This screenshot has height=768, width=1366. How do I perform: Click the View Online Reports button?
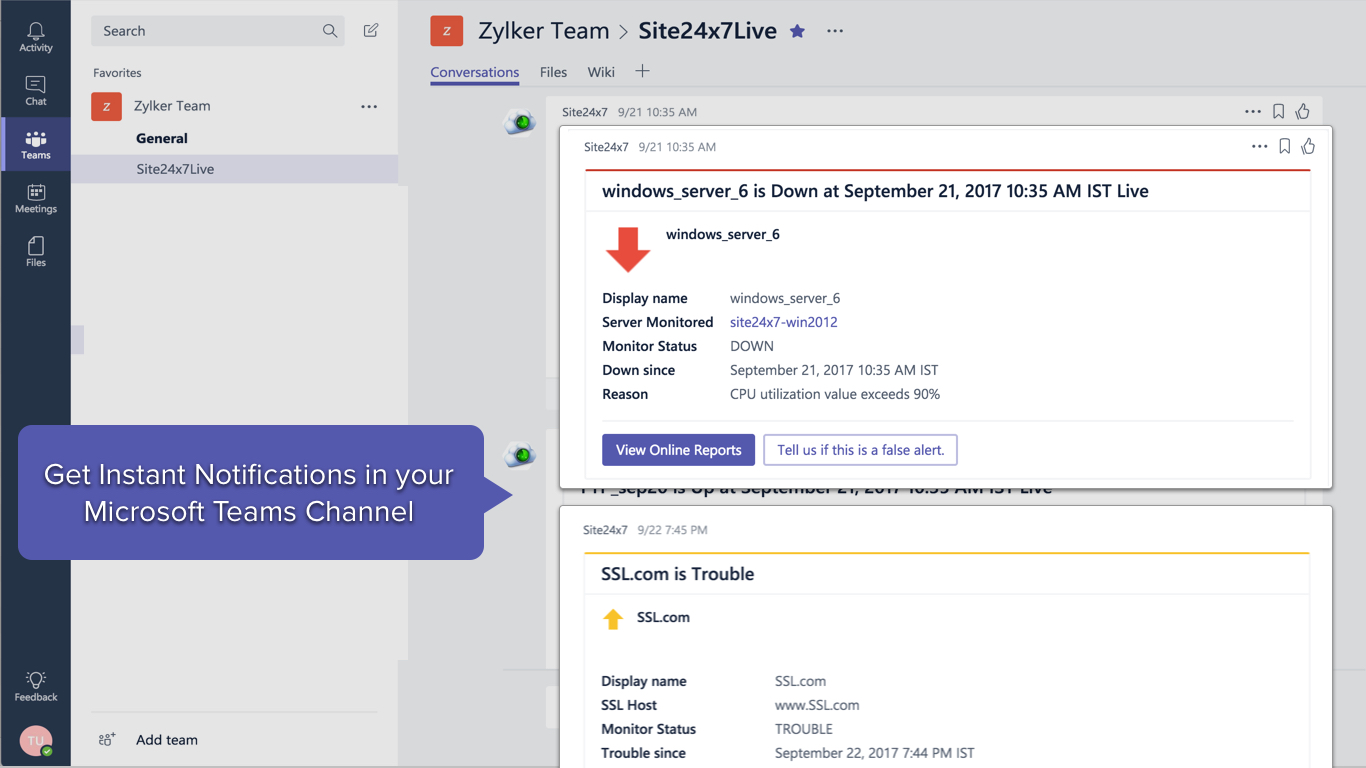(678, 450)
